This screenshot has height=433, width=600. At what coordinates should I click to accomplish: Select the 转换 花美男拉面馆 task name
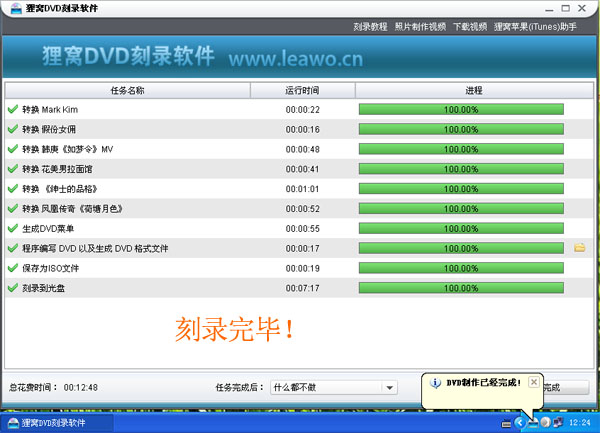pyautogui.click(x=57, y=169)
